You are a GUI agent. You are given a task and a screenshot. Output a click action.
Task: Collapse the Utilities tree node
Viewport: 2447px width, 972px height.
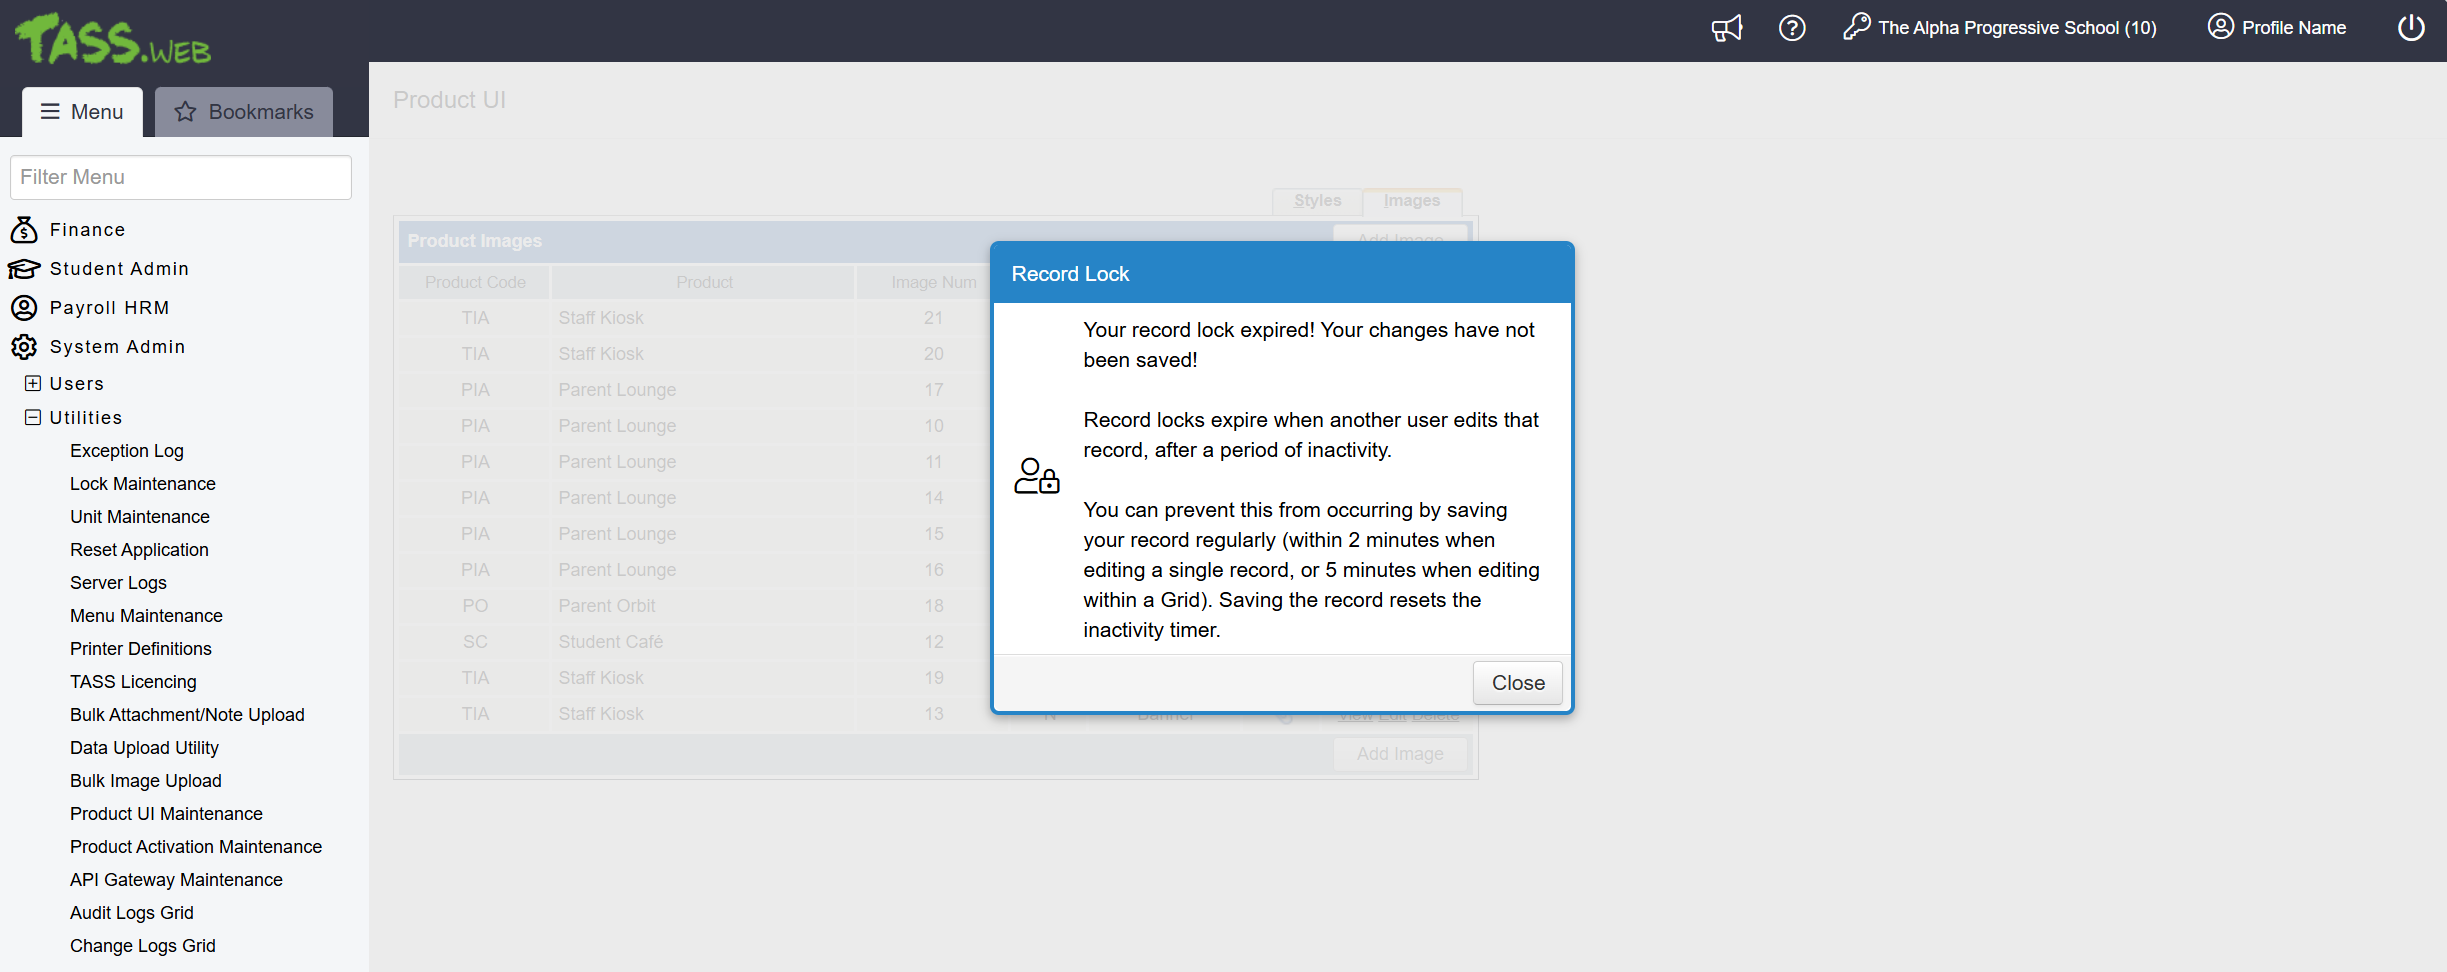pos(33,418)
